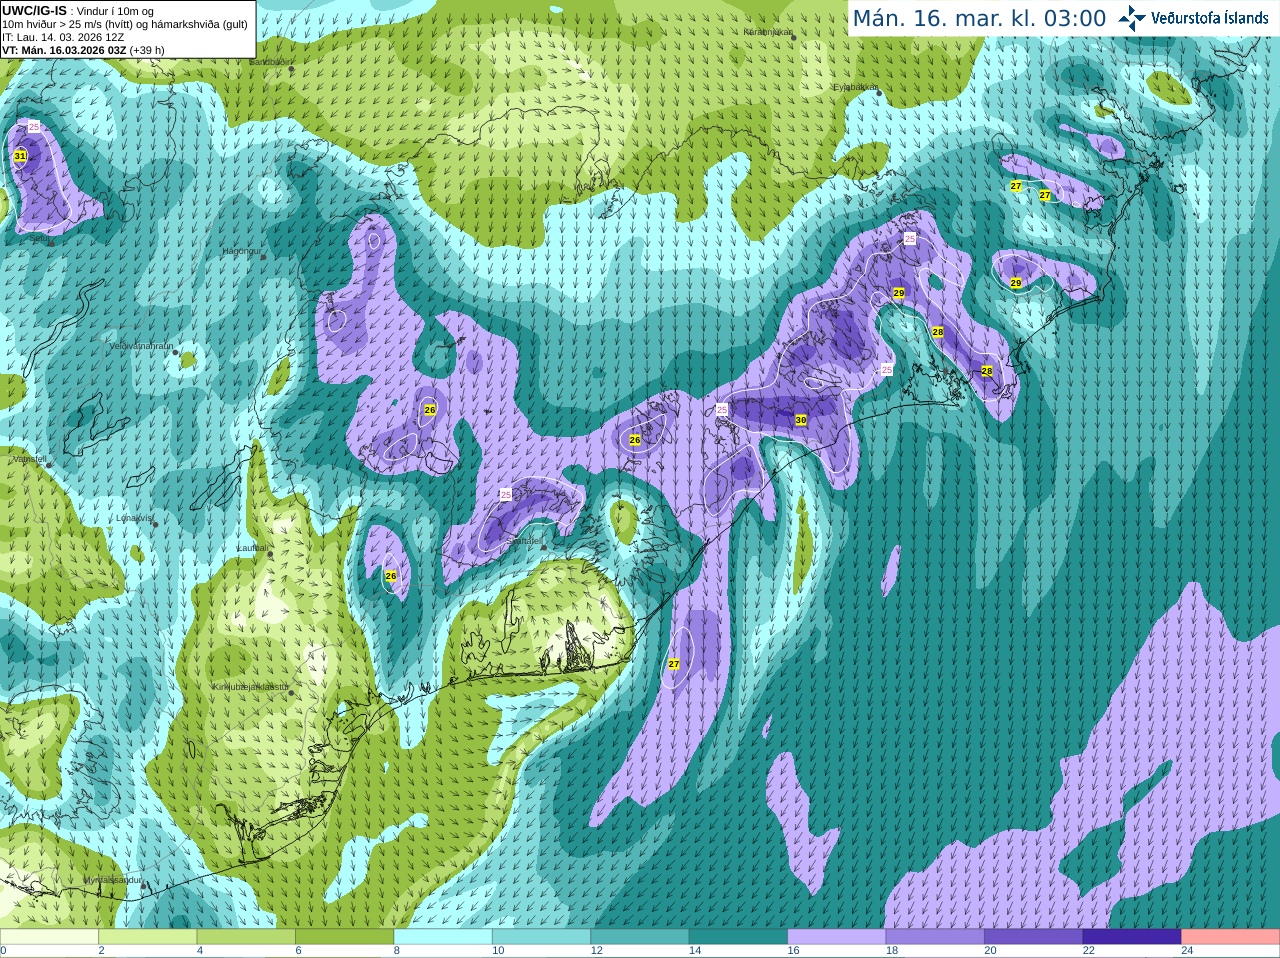
Task: Select the pink above-24 m/s legend swatch
Action: click(1231, 937)
